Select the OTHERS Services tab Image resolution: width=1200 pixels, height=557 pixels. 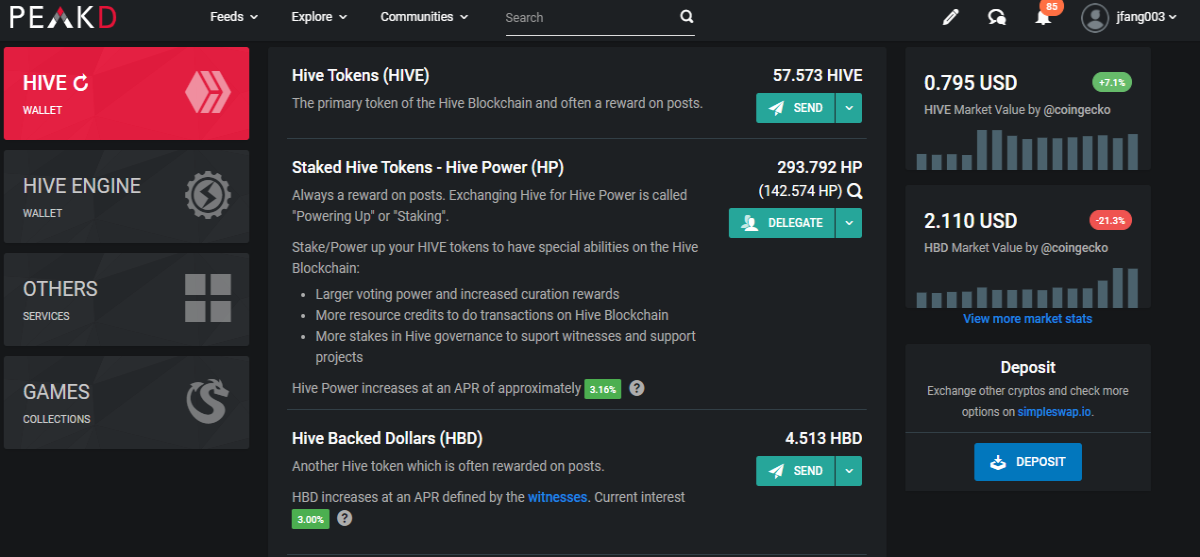click(127, 299)
